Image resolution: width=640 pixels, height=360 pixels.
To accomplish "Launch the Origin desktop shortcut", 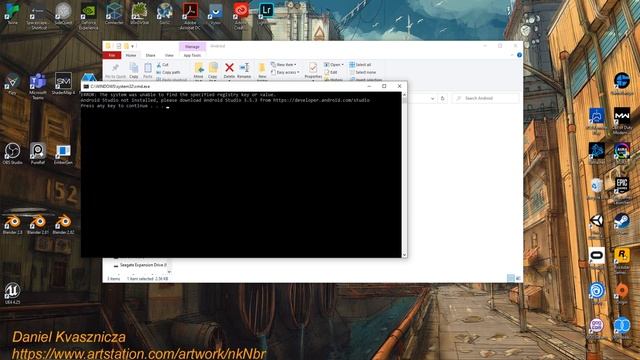I will [622, 293].
